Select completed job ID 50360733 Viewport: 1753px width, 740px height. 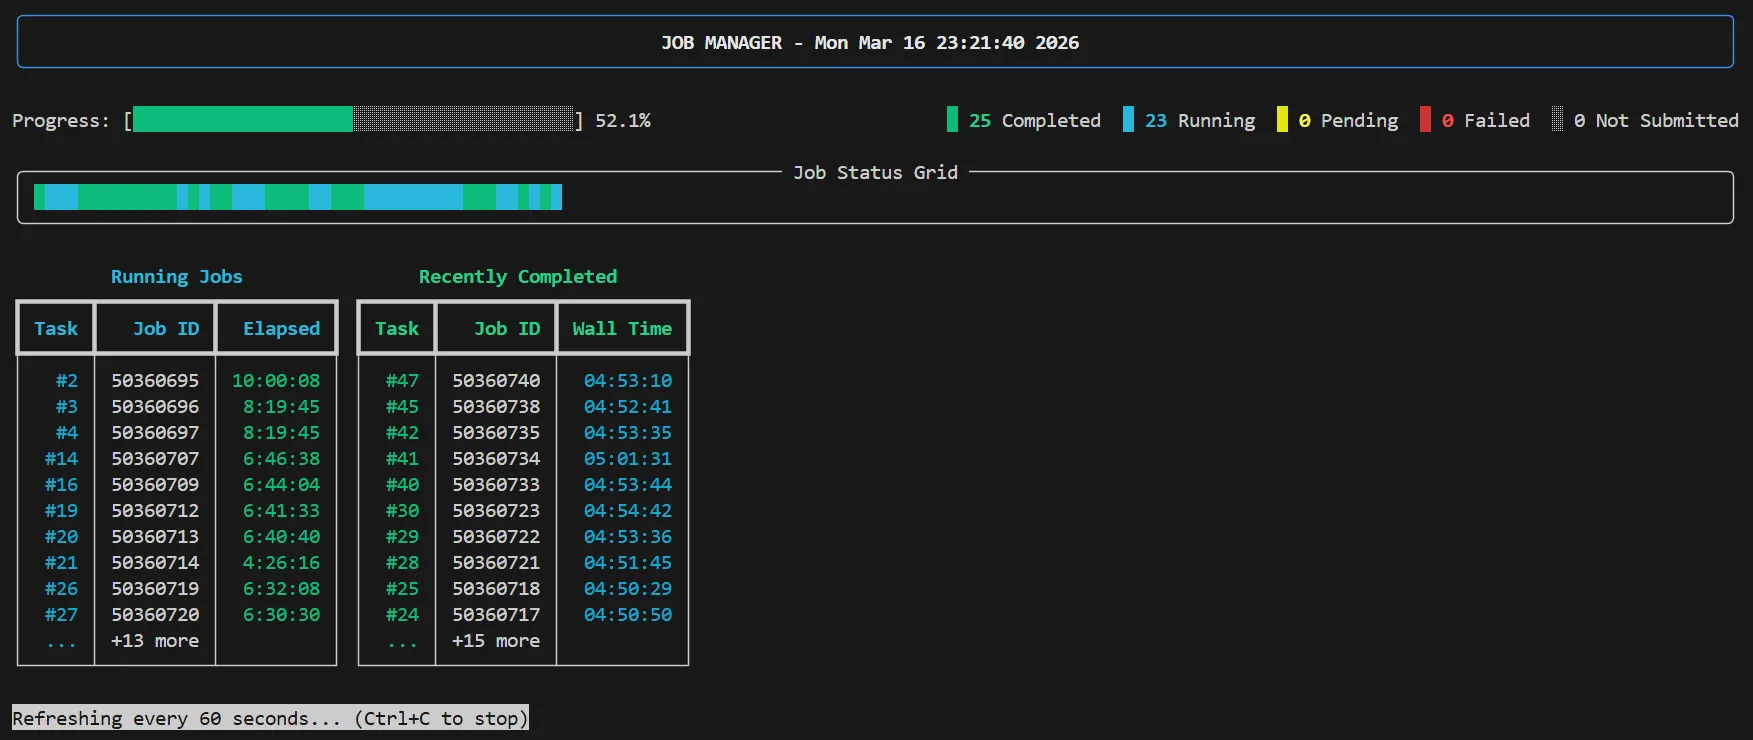(x=496, y=485)
